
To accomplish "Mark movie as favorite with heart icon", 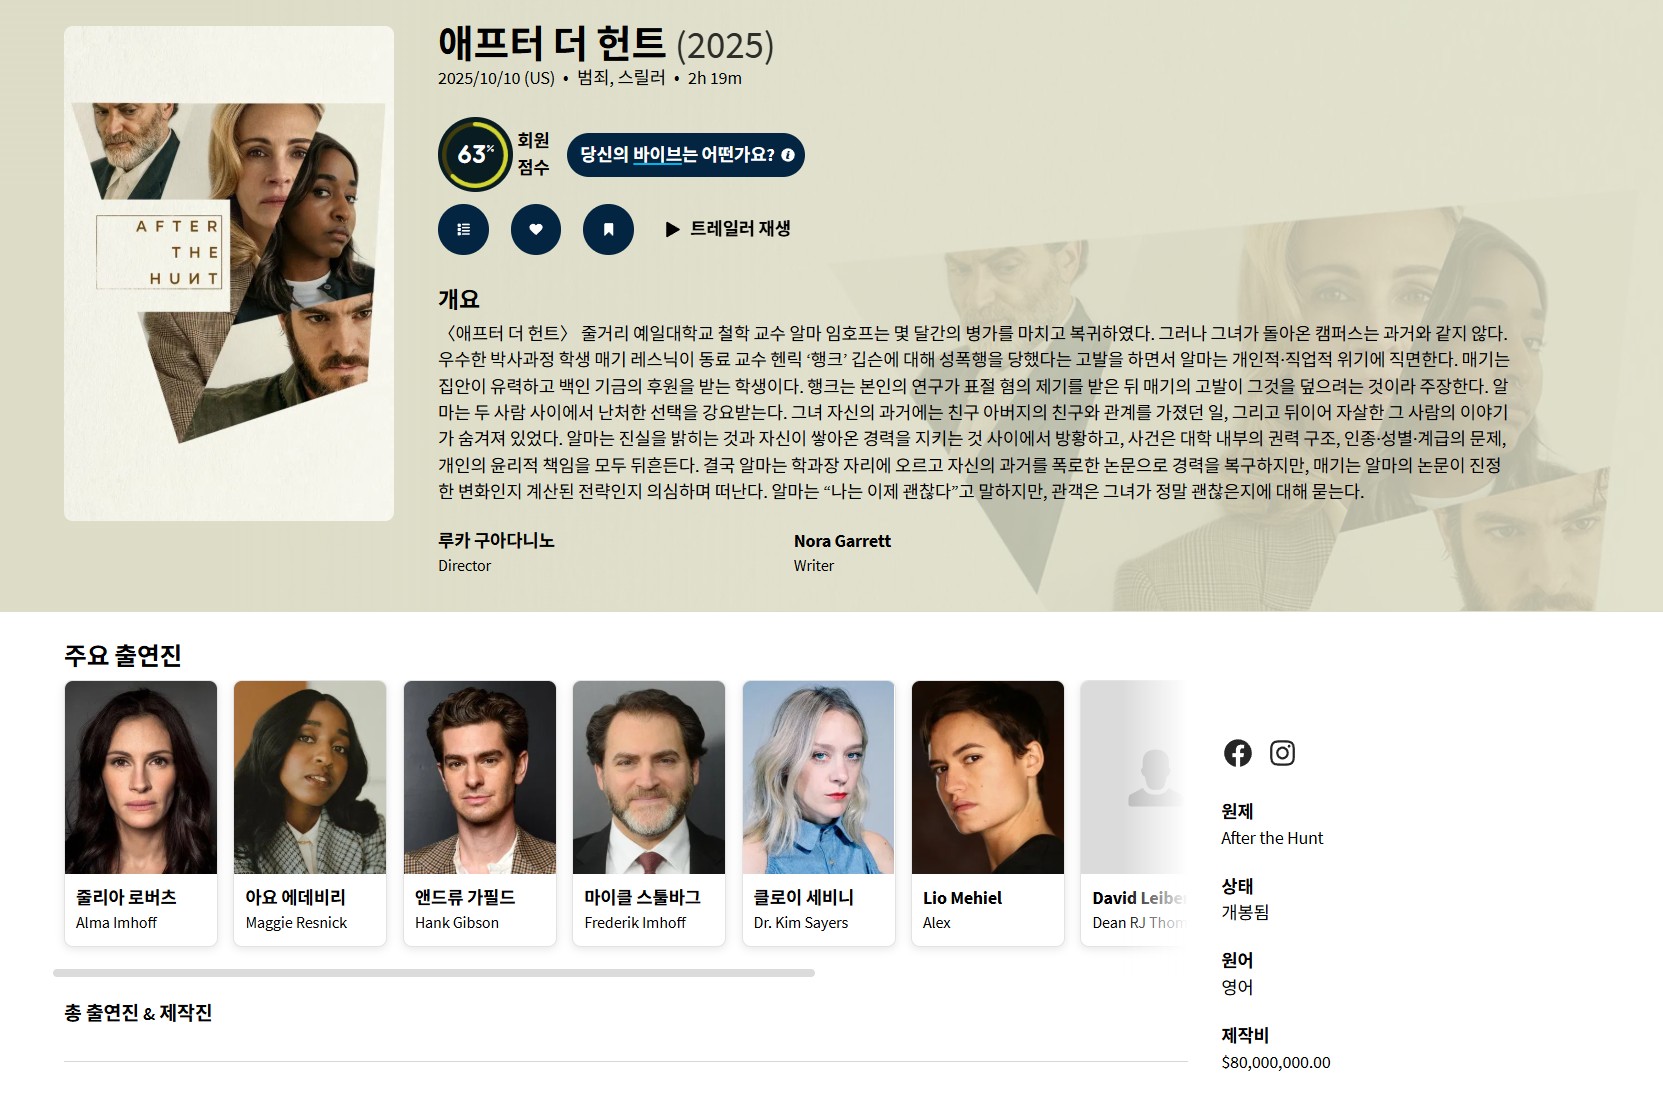I will [536, 229].
